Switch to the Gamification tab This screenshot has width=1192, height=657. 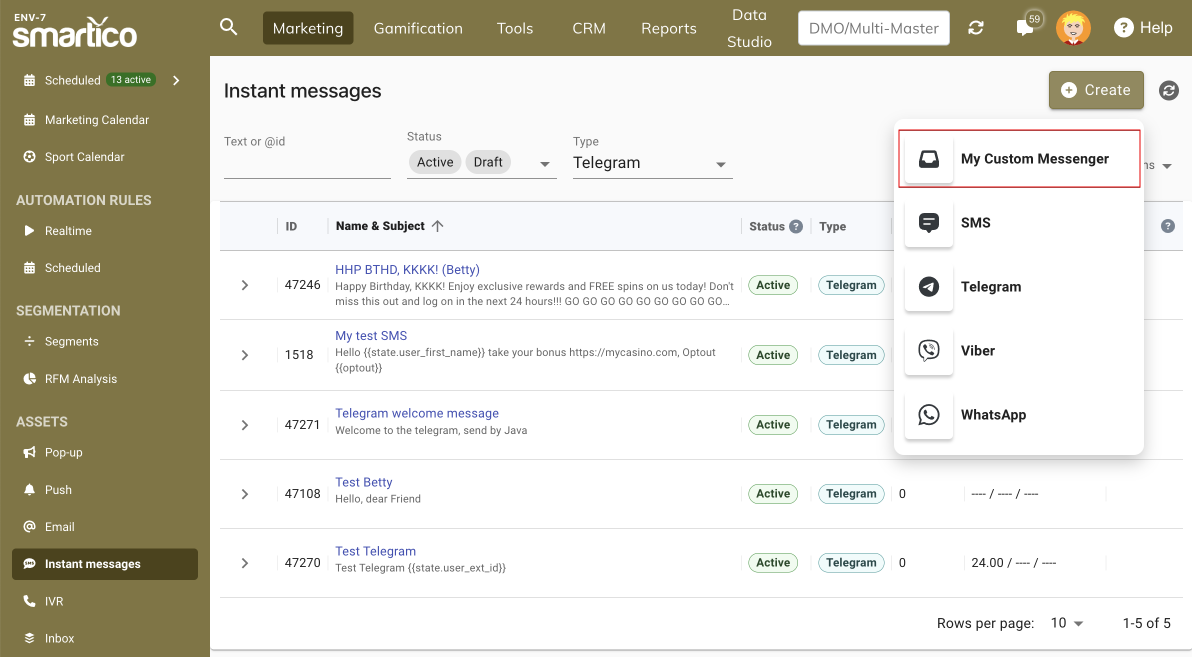(x=418, y=28)
